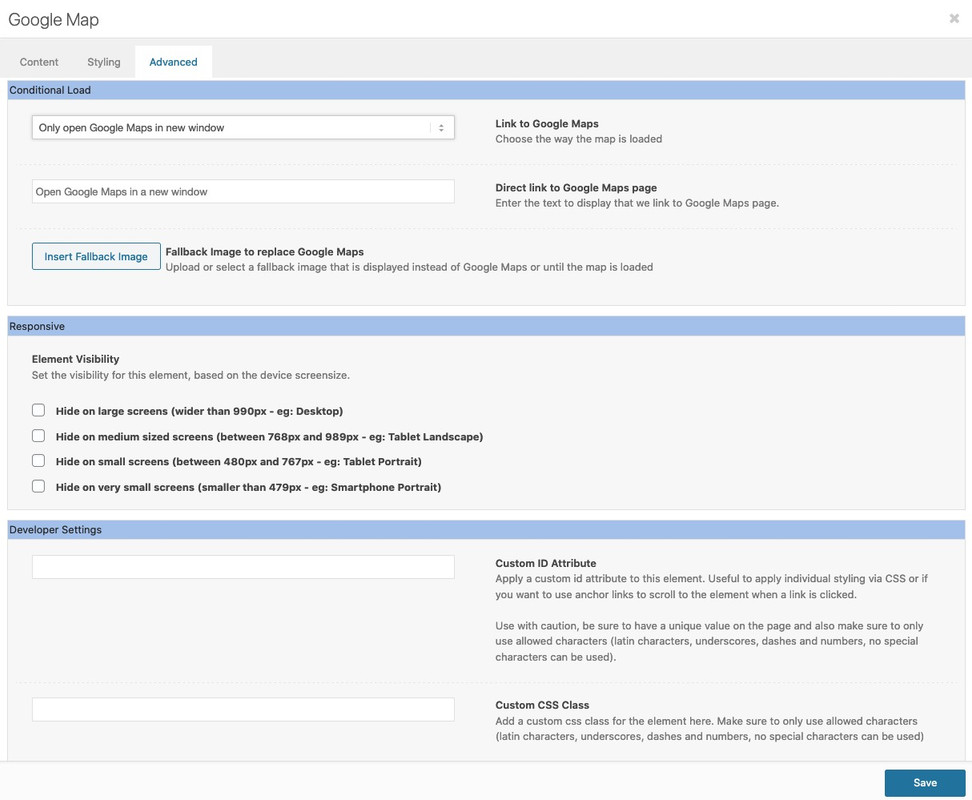Enable Hide on large screens checkbox
Viewport: 972px width, 800px height.
click(38, 410)
